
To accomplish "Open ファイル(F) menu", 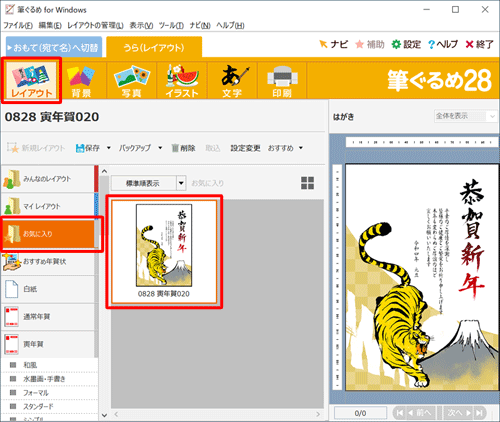I will 18,25.
